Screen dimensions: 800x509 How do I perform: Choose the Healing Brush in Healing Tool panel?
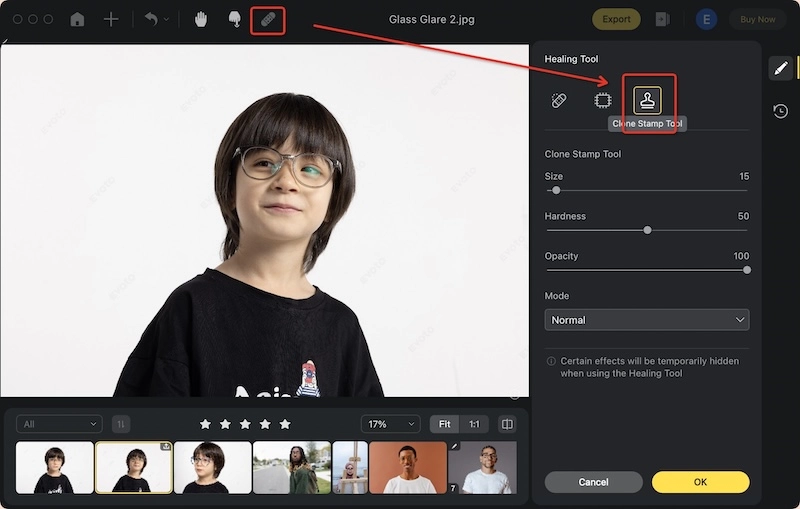559,100
